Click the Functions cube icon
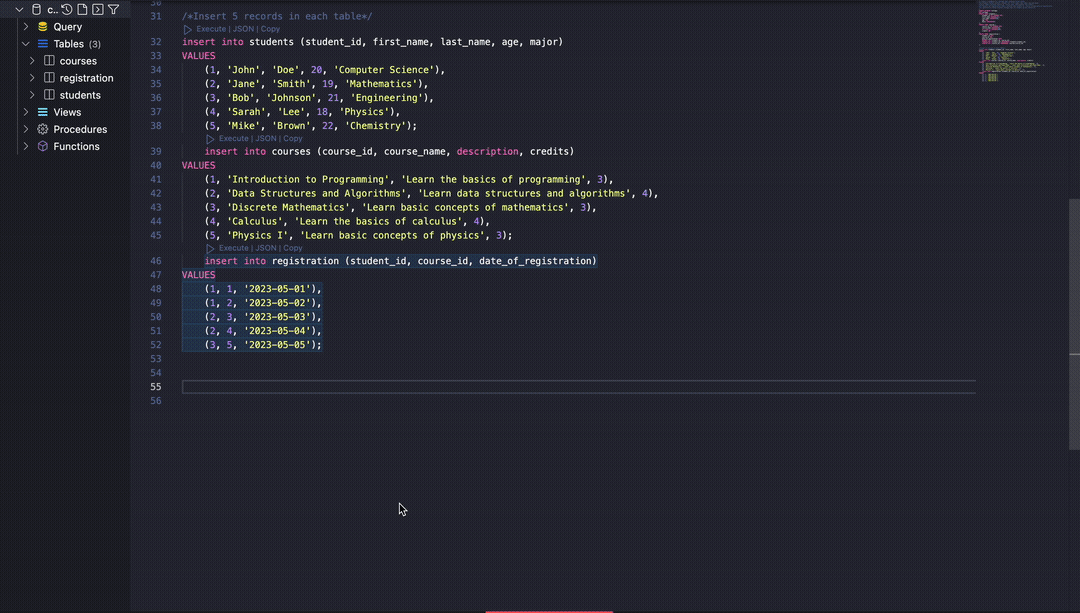The image size is (1080, 613). coord(43,146)
